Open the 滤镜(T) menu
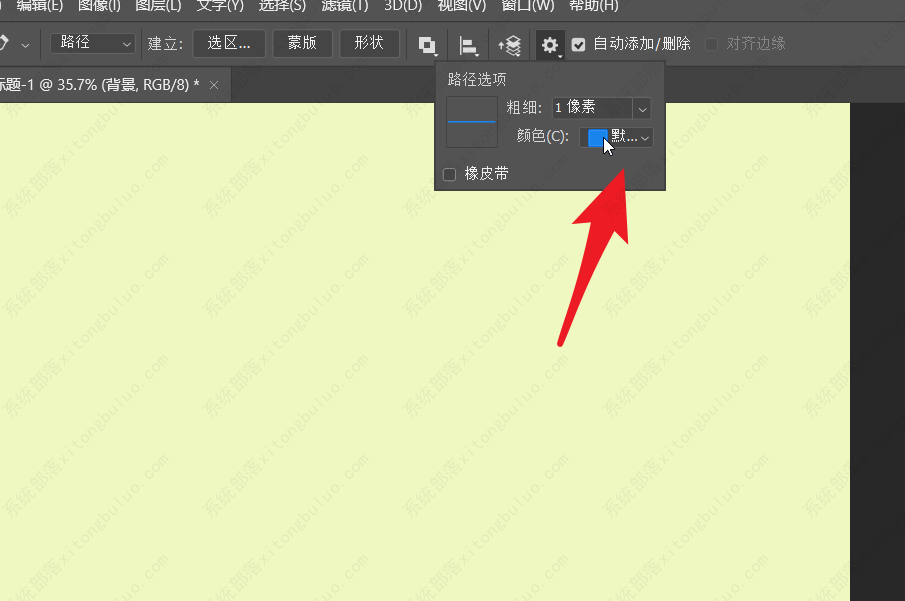The height and width of the screenshot is (601, 905). click(x=345, y=6)
